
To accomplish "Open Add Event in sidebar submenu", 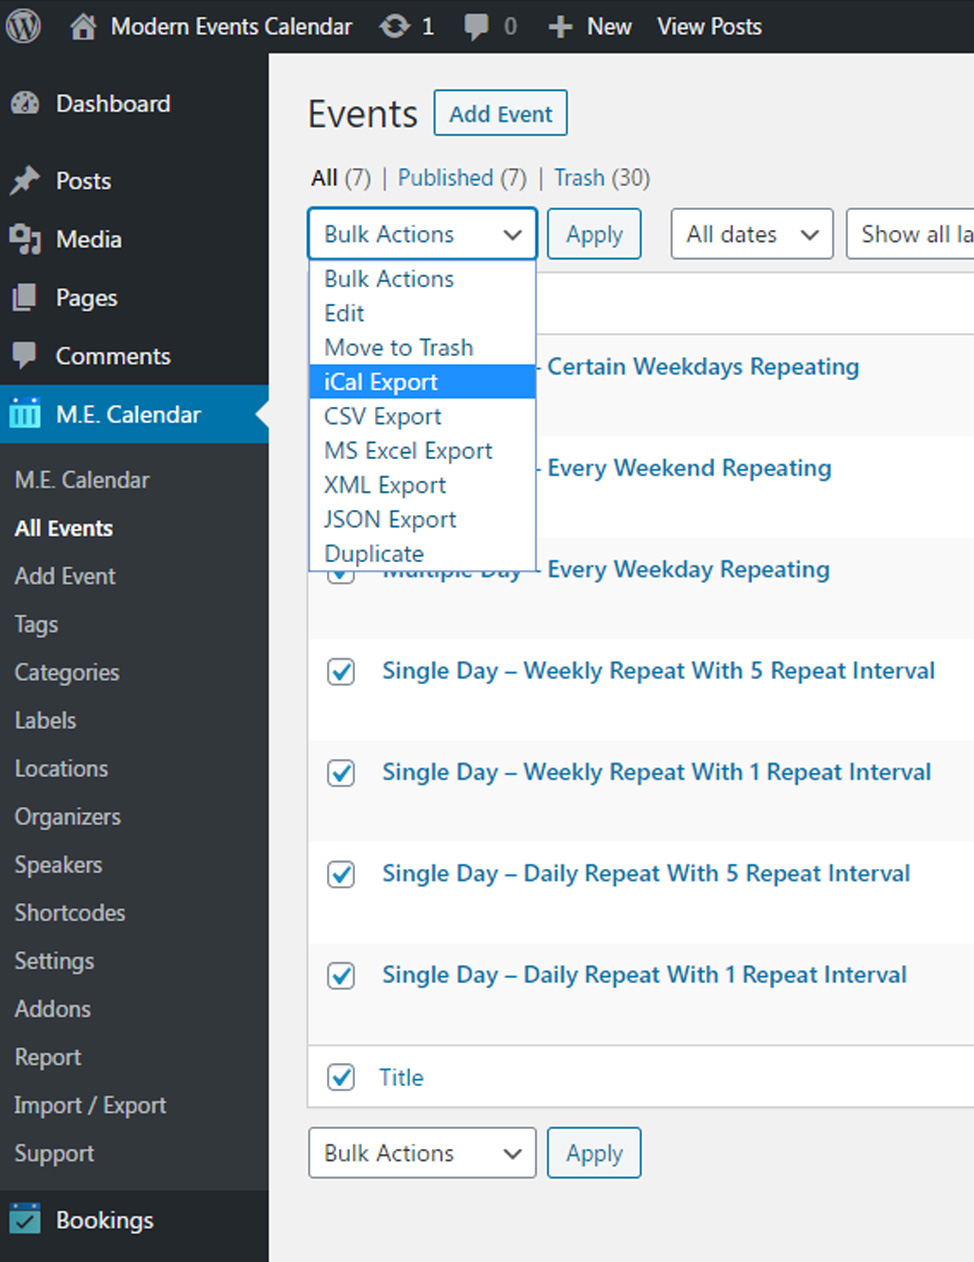I will pos(65,576).
